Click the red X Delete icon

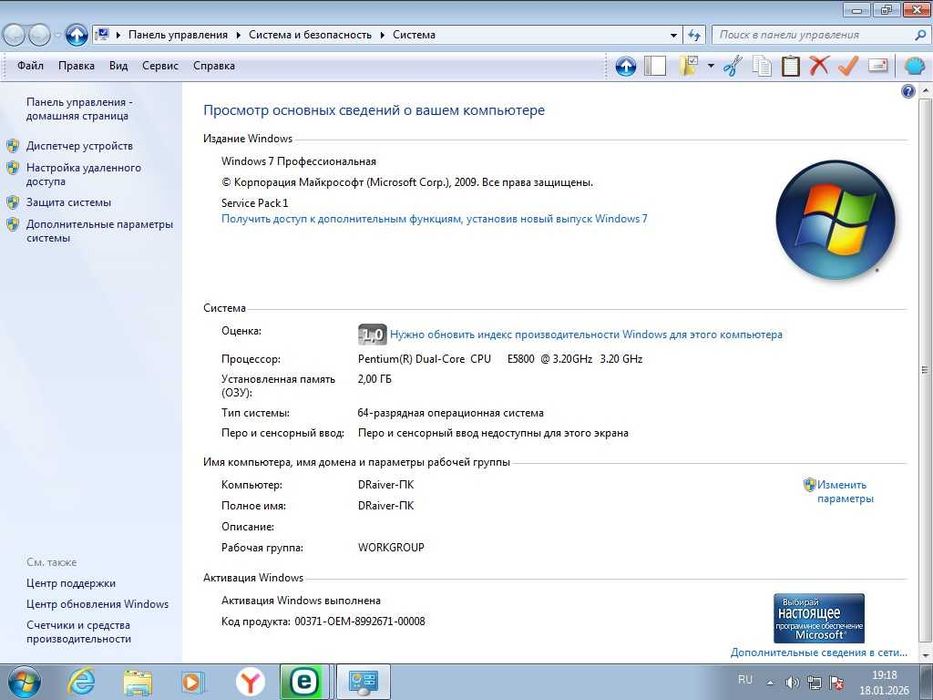(x=819, y=65)
